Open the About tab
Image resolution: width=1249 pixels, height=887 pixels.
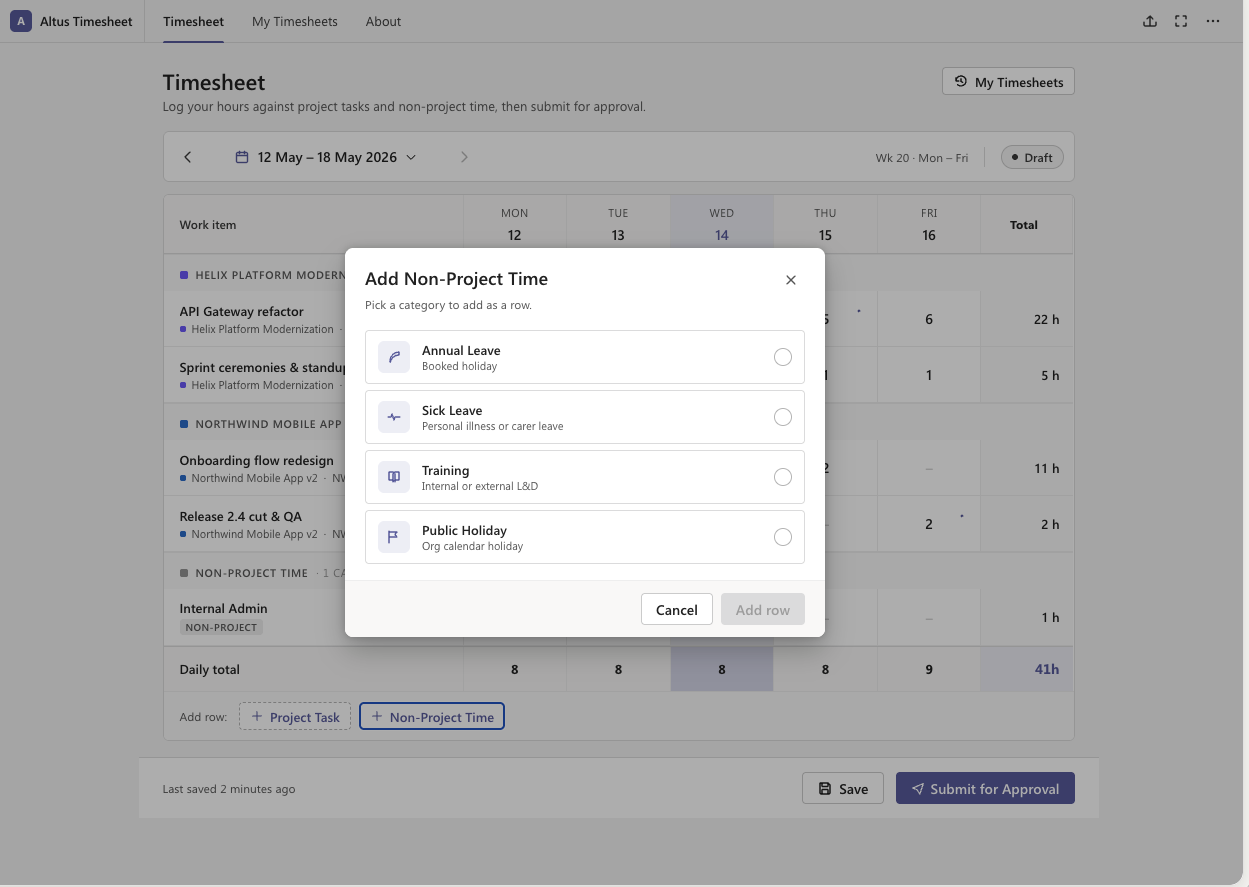coord(384,21)
